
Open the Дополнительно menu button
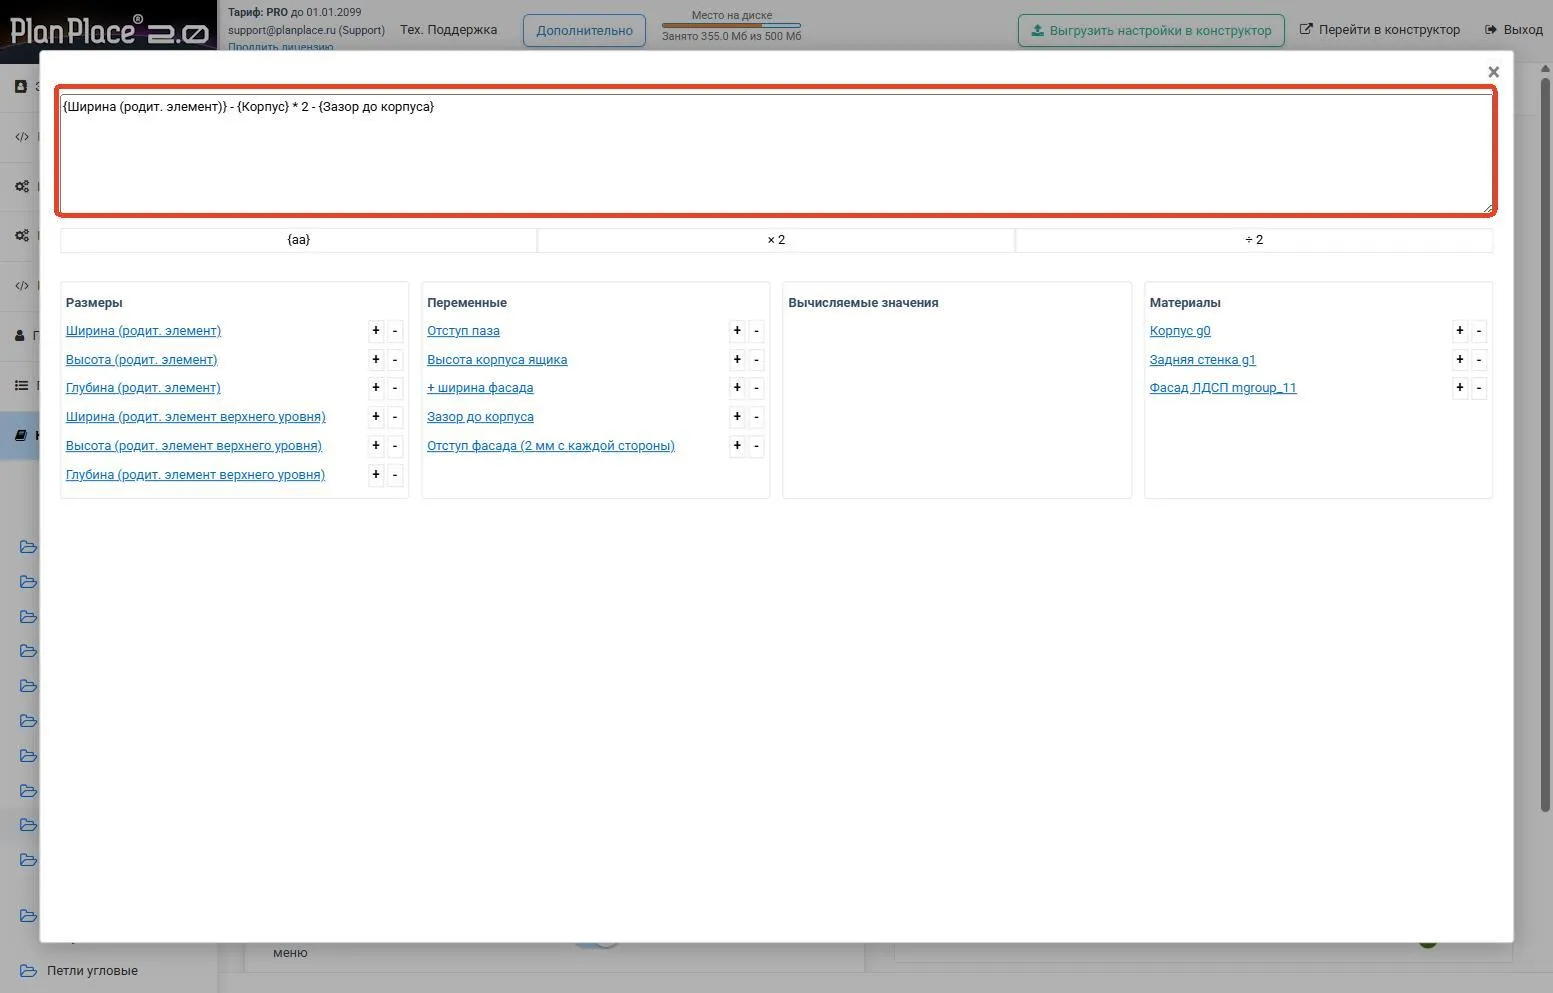pyautogui.click(x=584, y=30)
